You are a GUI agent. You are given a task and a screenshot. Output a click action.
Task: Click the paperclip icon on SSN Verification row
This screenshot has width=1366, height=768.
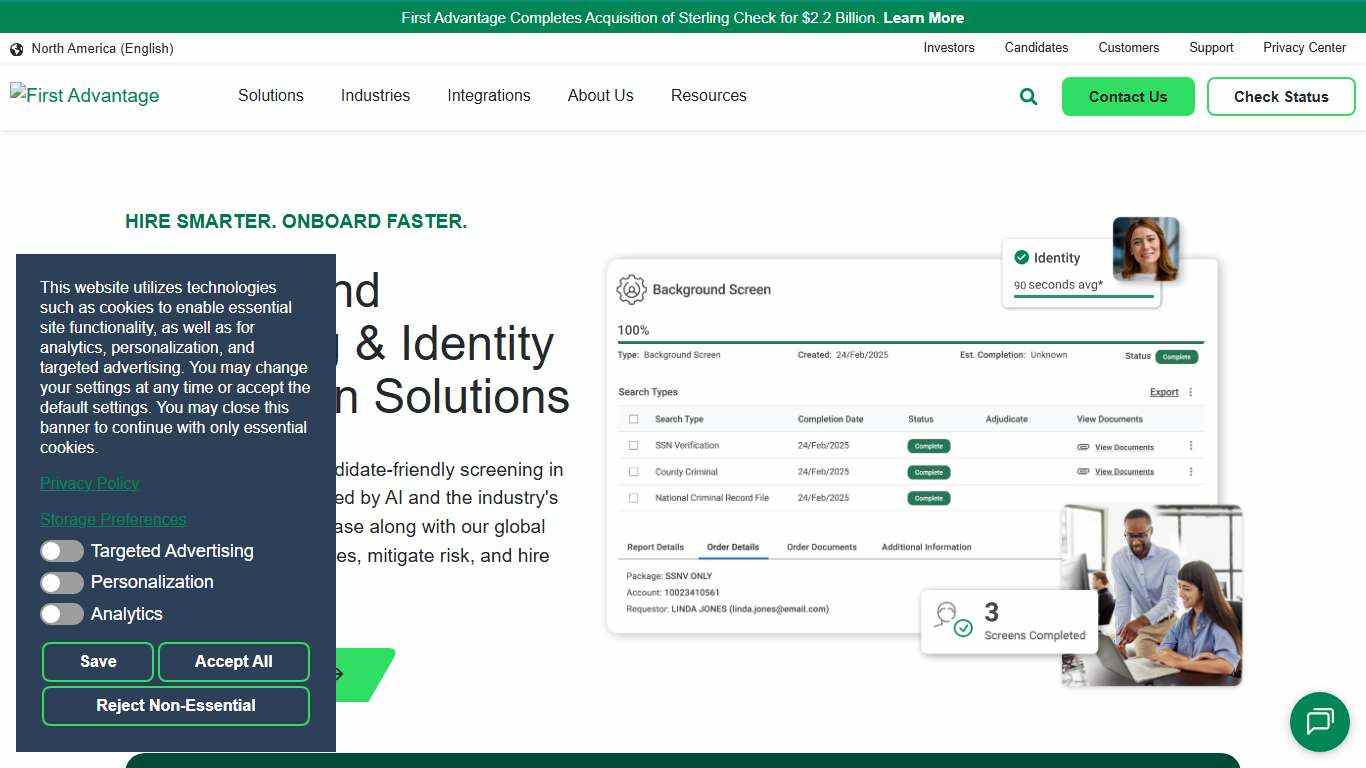point(1082,445)
